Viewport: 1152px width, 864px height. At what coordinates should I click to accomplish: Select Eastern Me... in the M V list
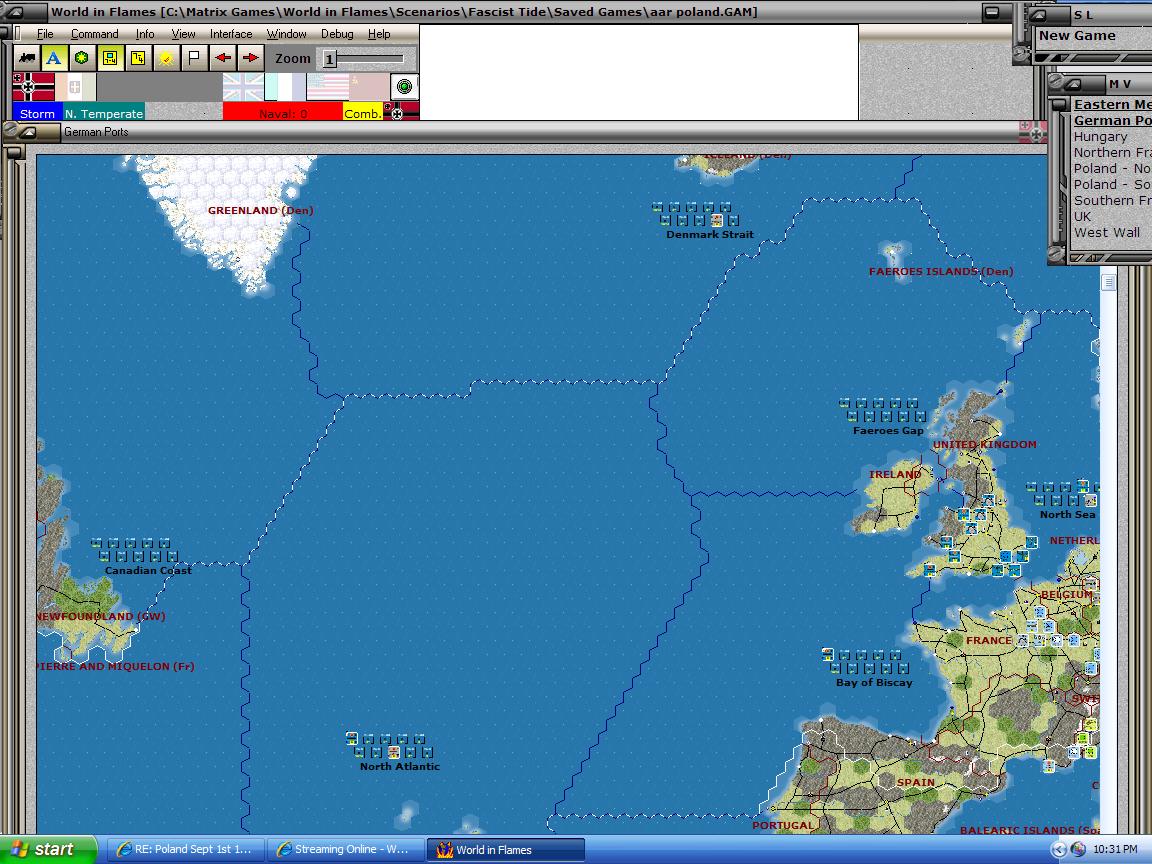pyautogui.click(x=1112, y=104)
